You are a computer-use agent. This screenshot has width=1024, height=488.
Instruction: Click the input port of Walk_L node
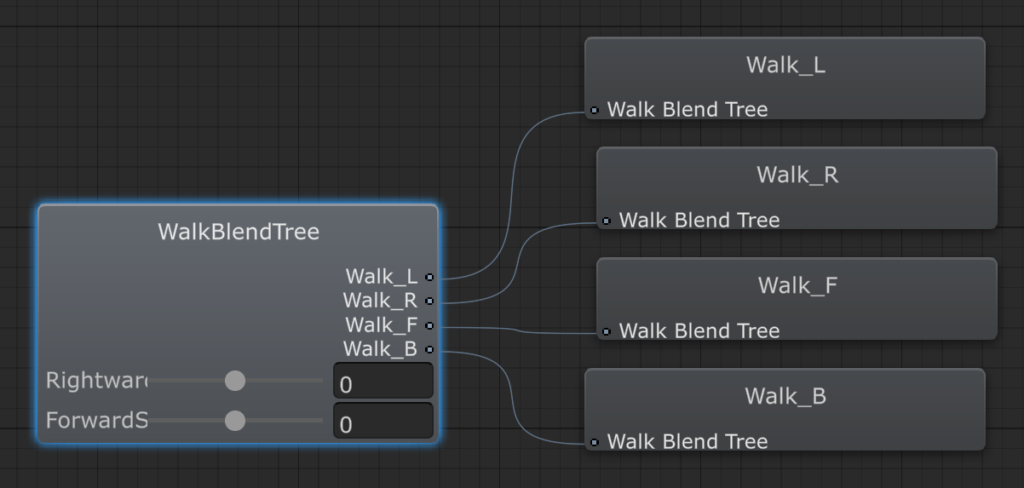point(594,110)
